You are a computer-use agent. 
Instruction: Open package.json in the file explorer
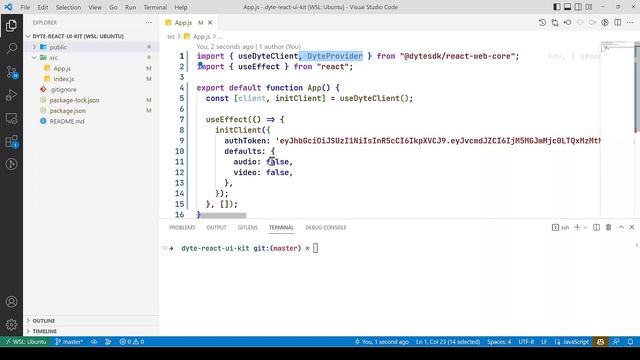click(x=67, y=111)
